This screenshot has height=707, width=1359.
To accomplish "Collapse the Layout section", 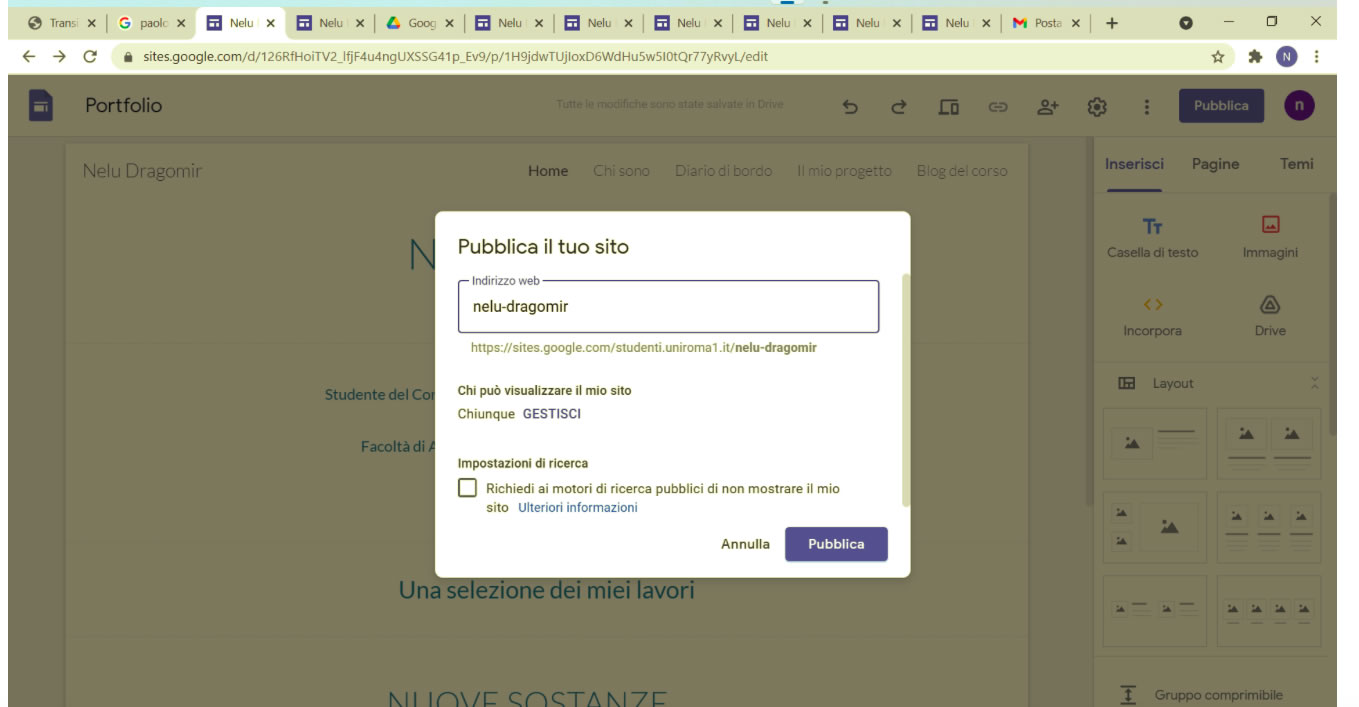I will [x=1314, y=383].
